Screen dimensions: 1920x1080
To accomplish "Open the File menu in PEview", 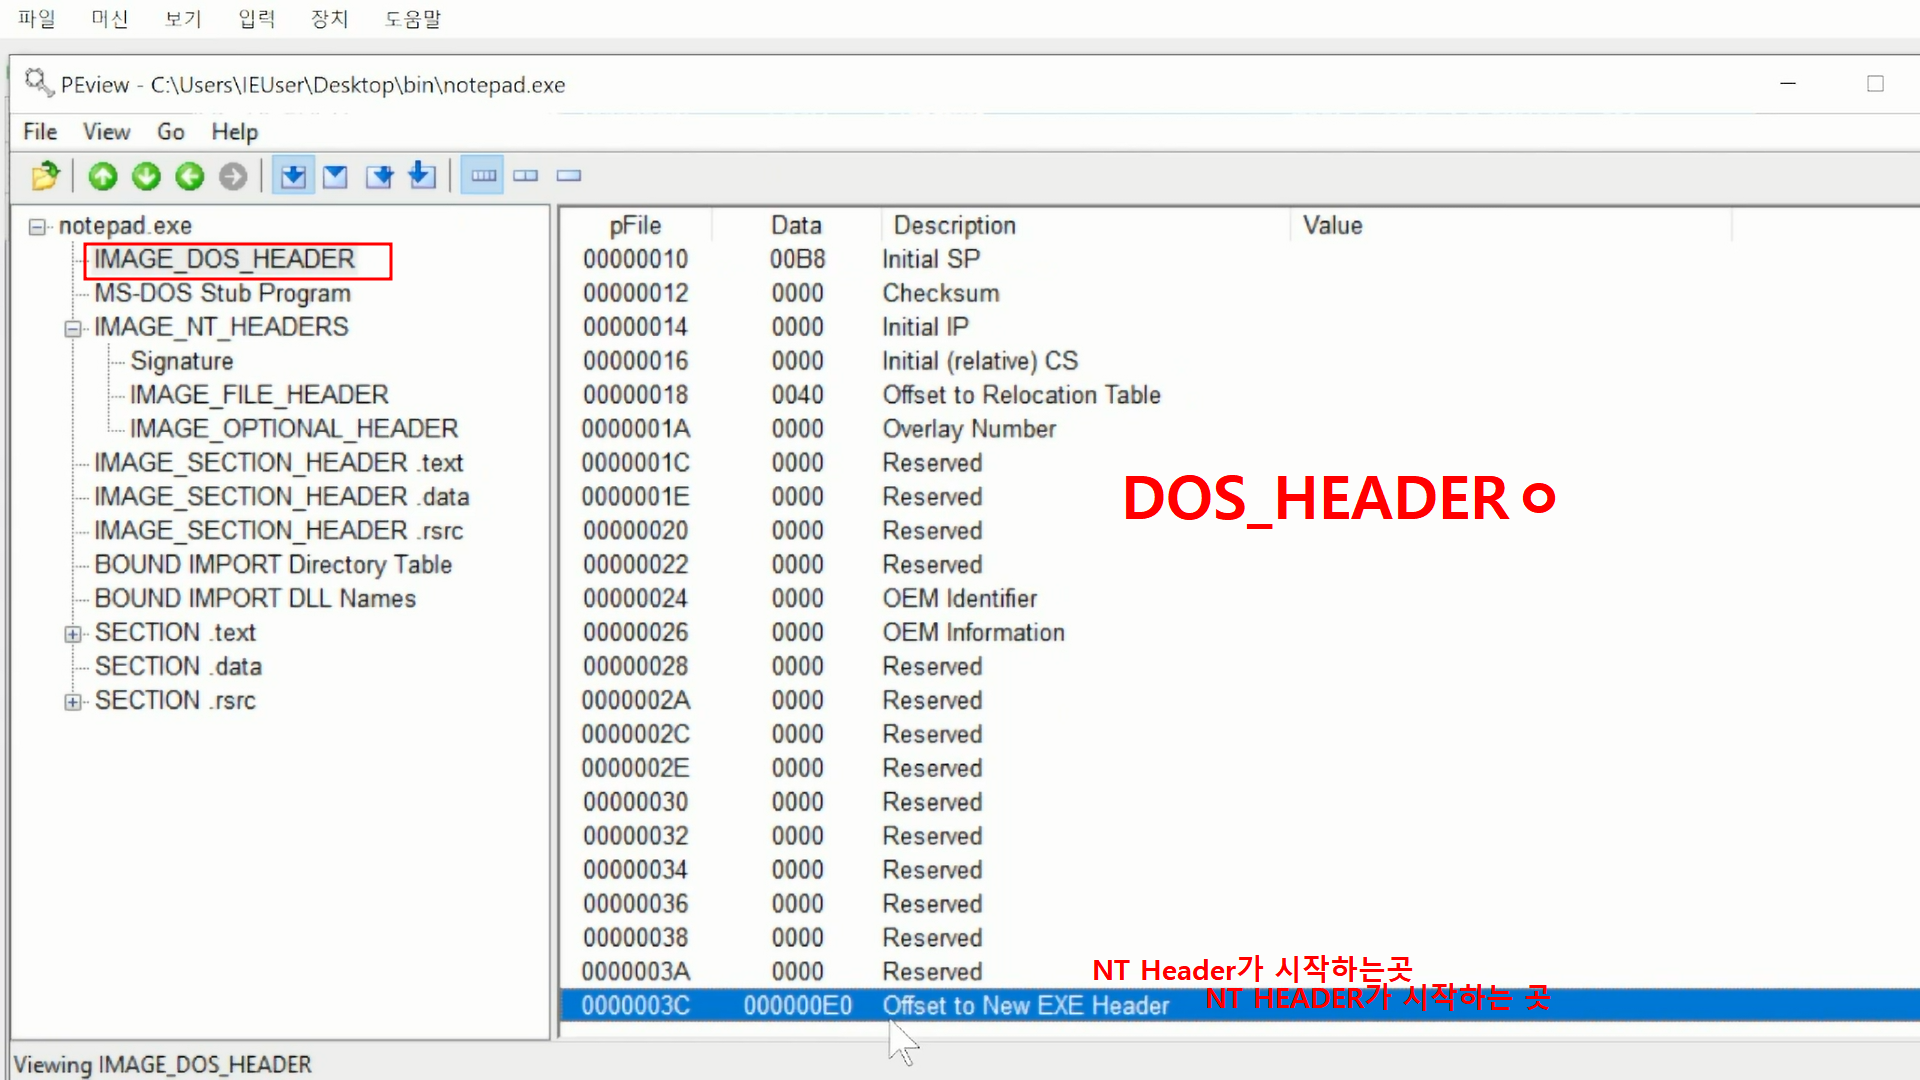I will pyautogui.click(x=40, y=132).
